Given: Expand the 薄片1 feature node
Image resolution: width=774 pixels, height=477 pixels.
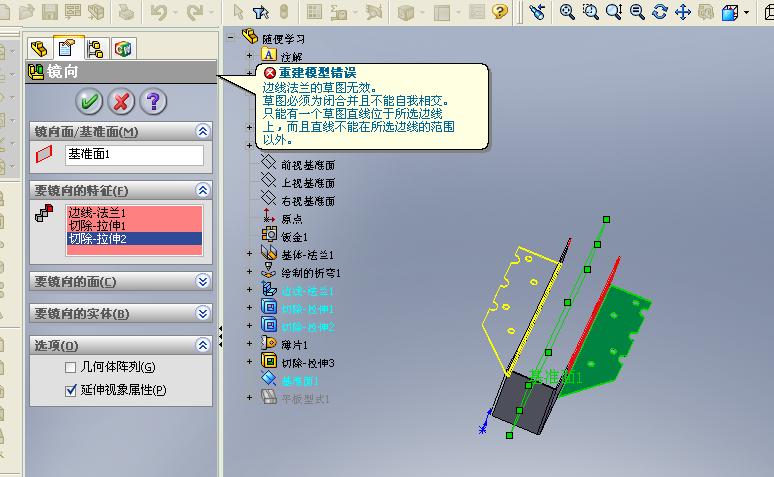Looking at the screenshot, I should [x=250, y=343].
